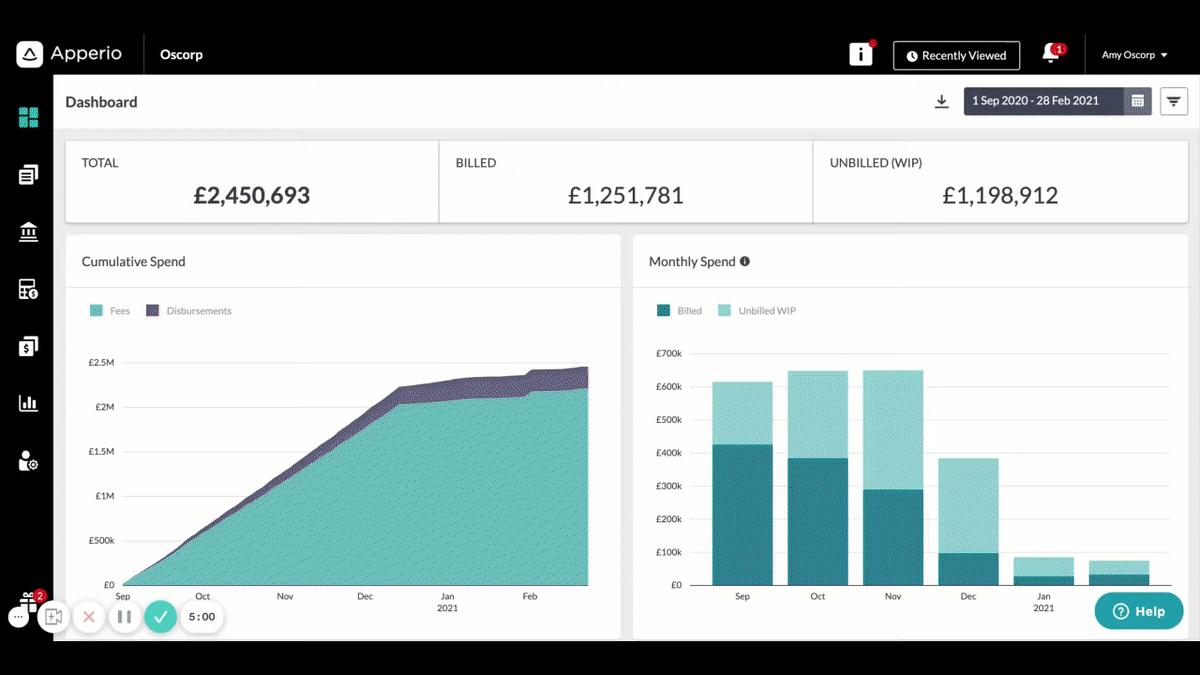This screenshot has height=675, width=1200.
Task: Open the documents icon in sidebar
Action: point(28,175)
